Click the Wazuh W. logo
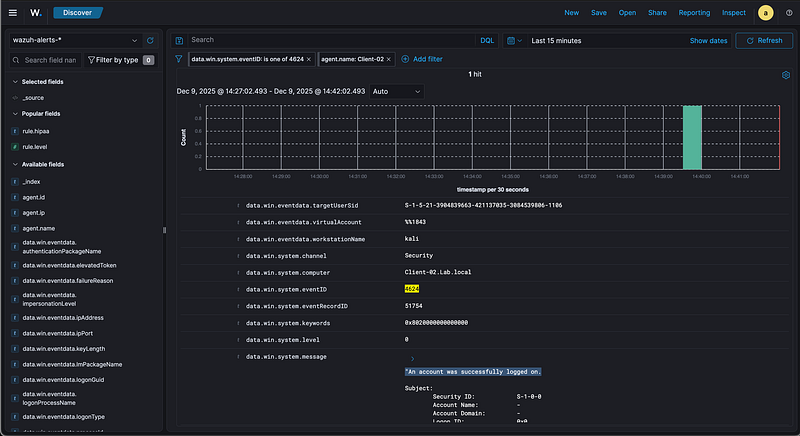Viewport: 800px width, 436px height. [36, 13]
